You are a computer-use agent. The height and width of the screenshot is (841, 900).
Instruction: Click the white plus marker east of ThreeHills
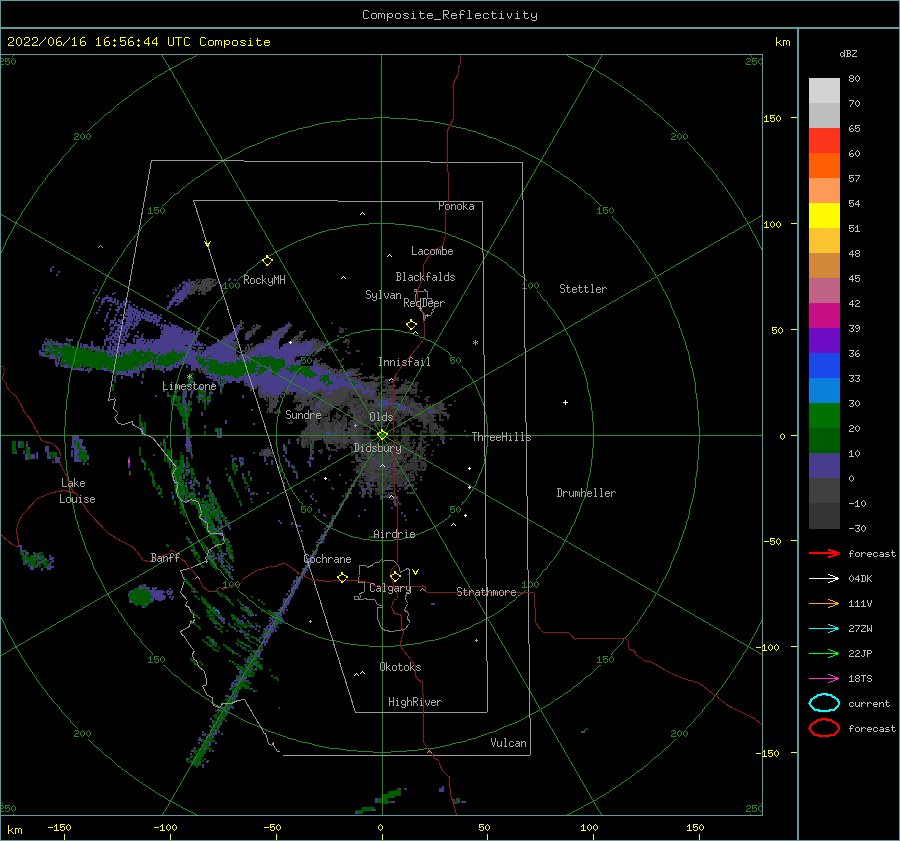click(565, 402)
